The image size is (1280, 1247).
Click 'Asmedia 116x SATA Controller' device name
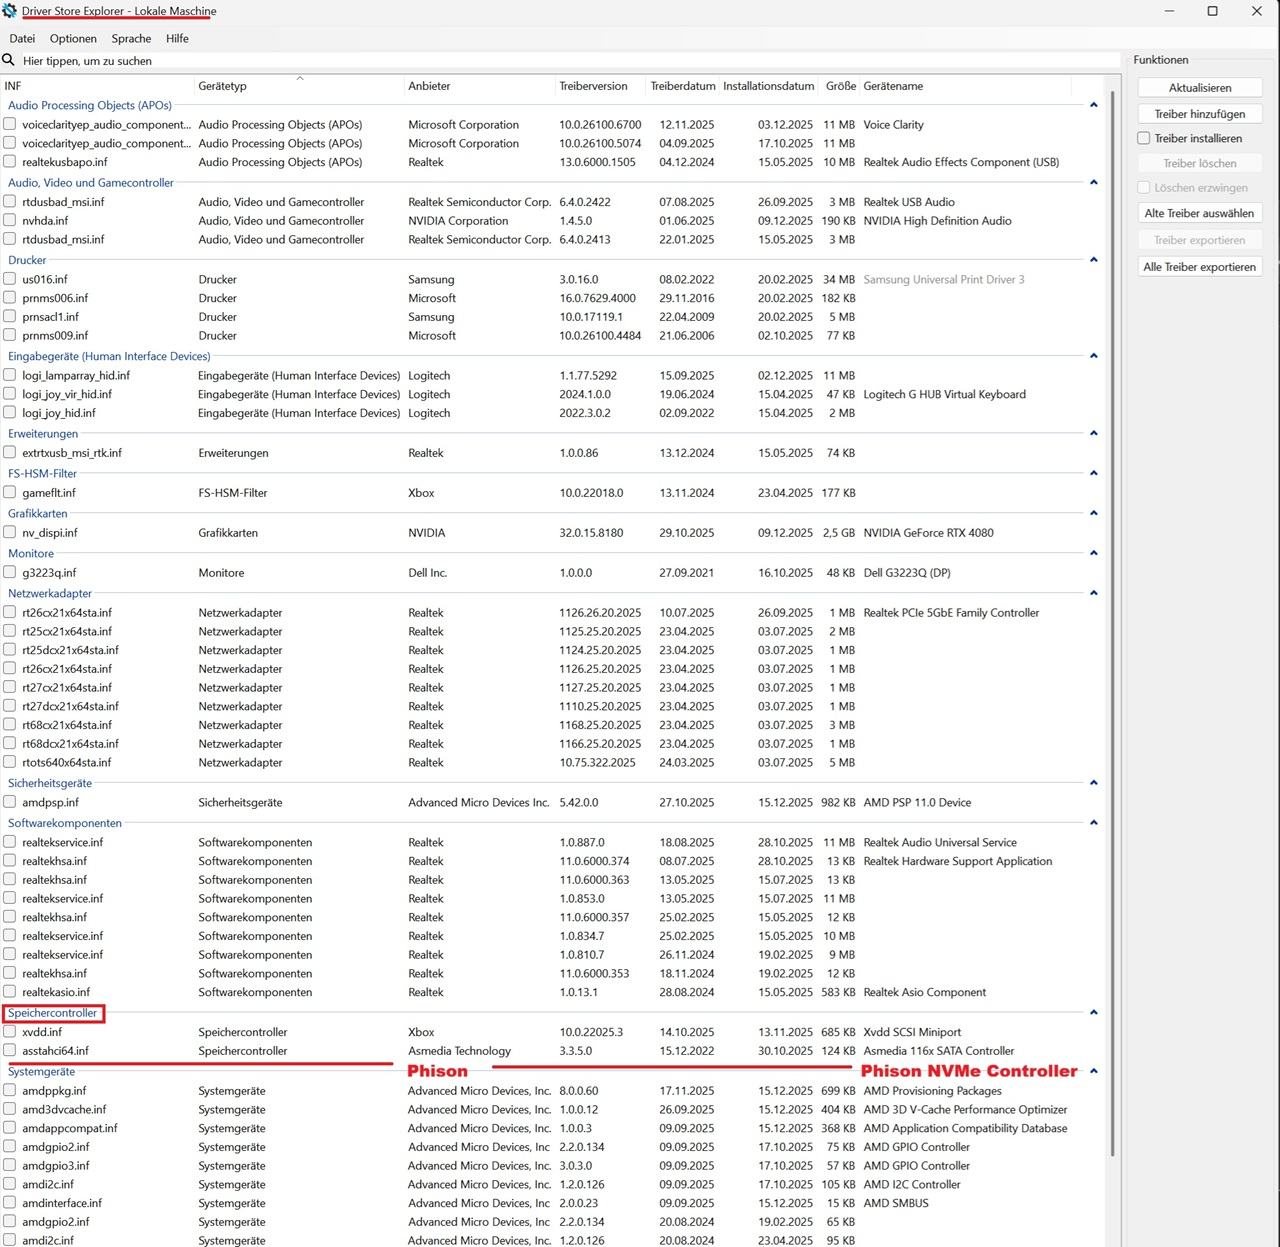[938, 1051]
